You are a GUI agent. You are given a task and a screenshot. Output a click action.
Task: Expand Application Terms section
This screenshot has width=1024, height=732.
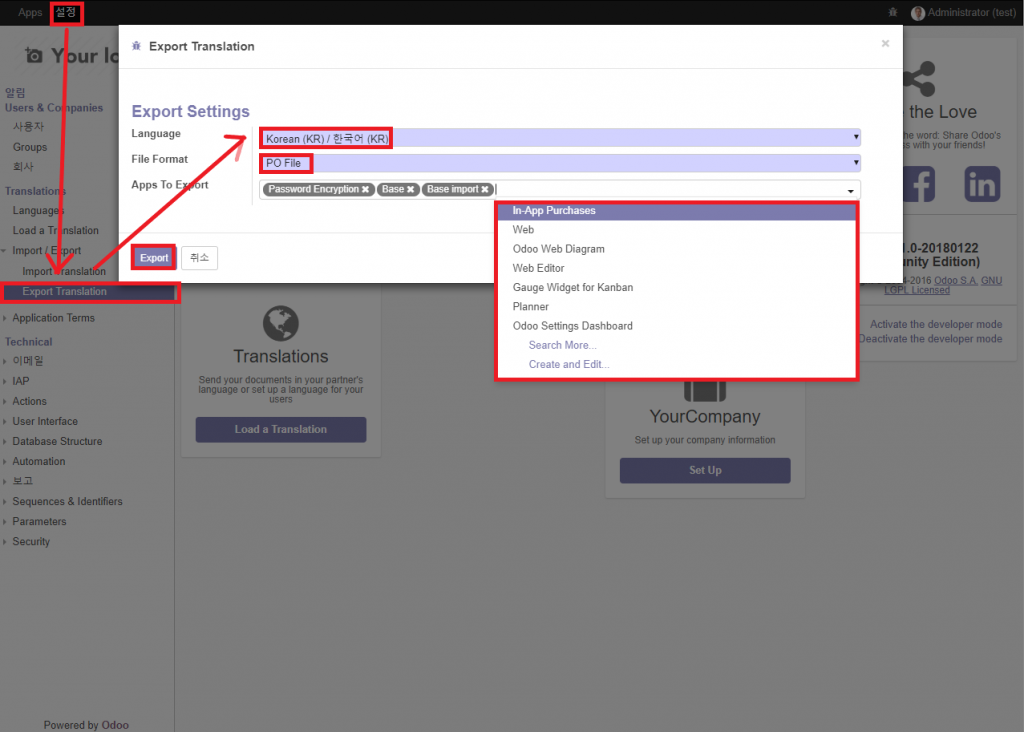54,318
